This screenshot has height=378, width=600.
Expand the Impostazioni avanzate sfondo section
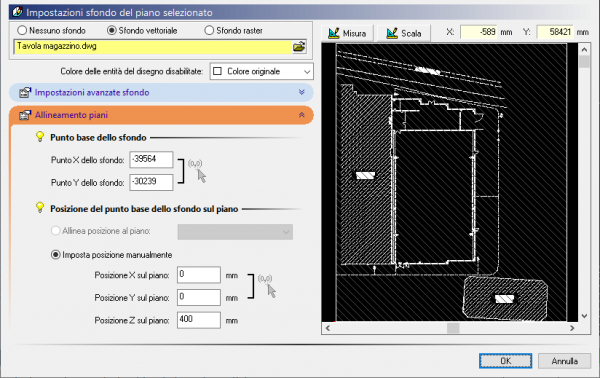[x=302, y=92]
